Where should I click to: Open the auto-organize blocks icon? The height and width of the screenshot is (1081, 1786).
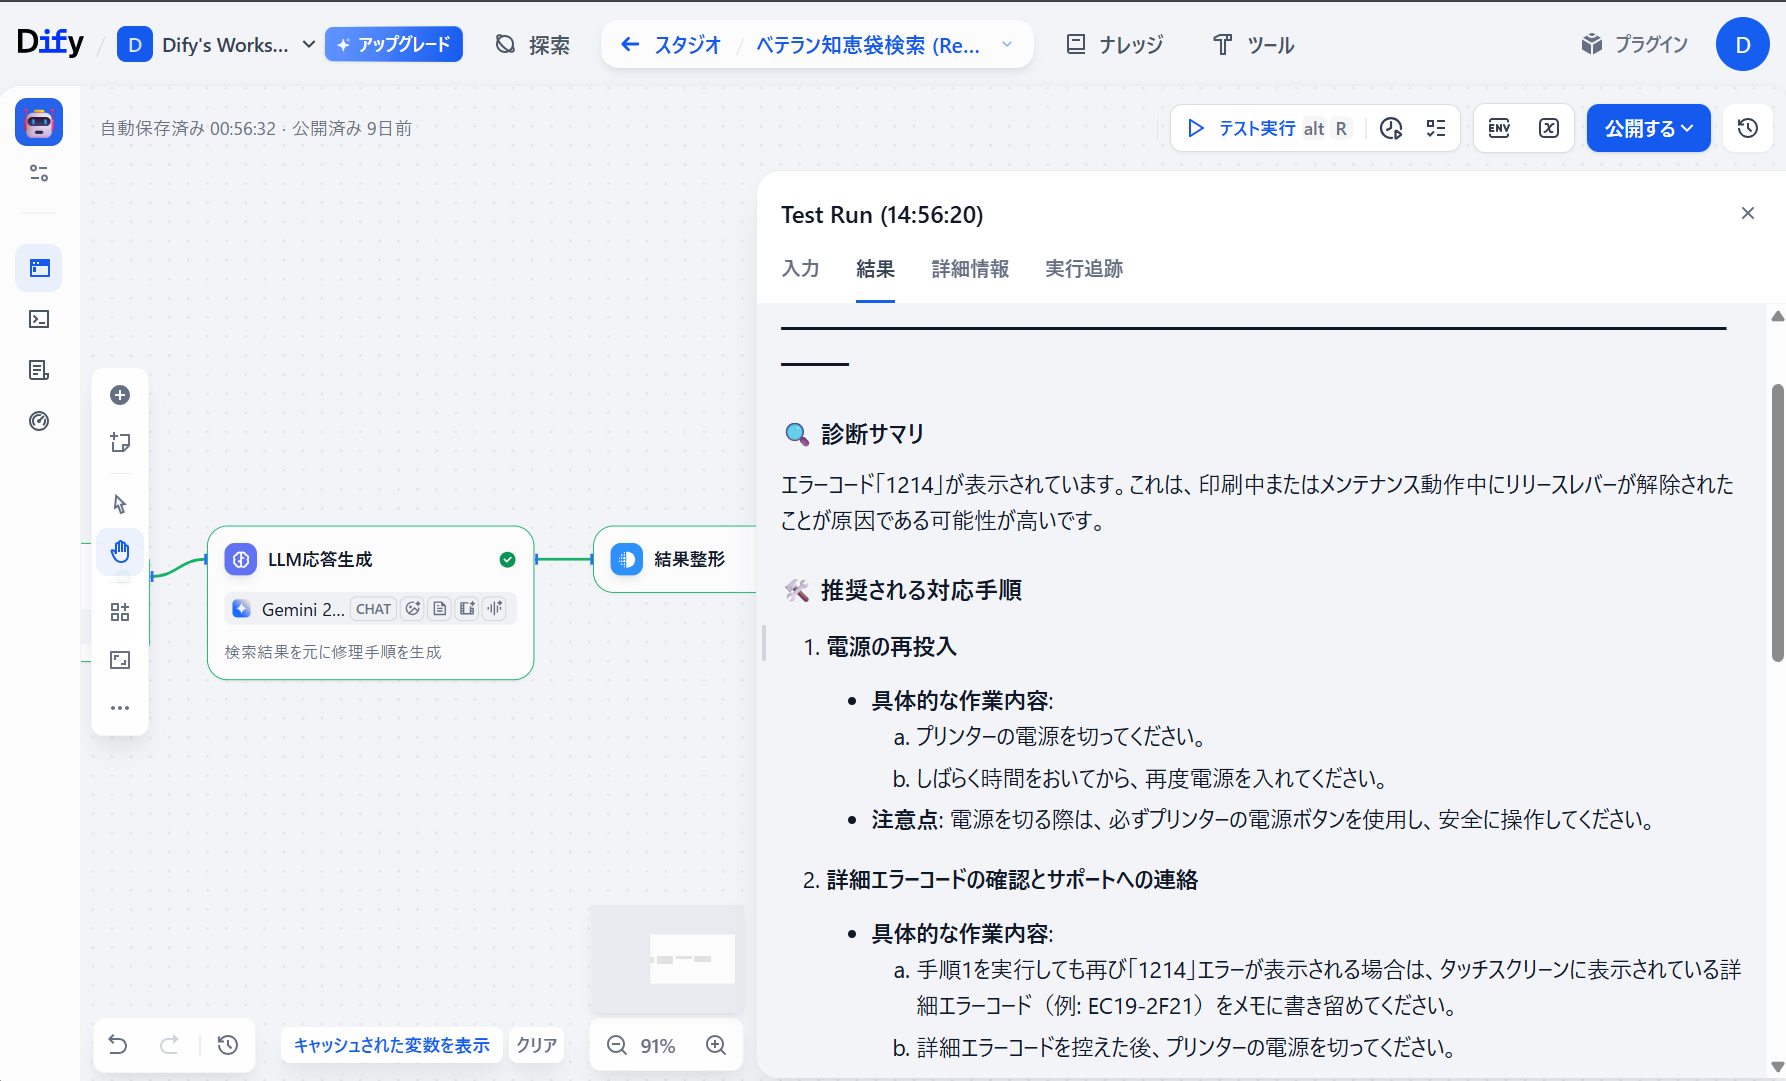coord(120,612)
